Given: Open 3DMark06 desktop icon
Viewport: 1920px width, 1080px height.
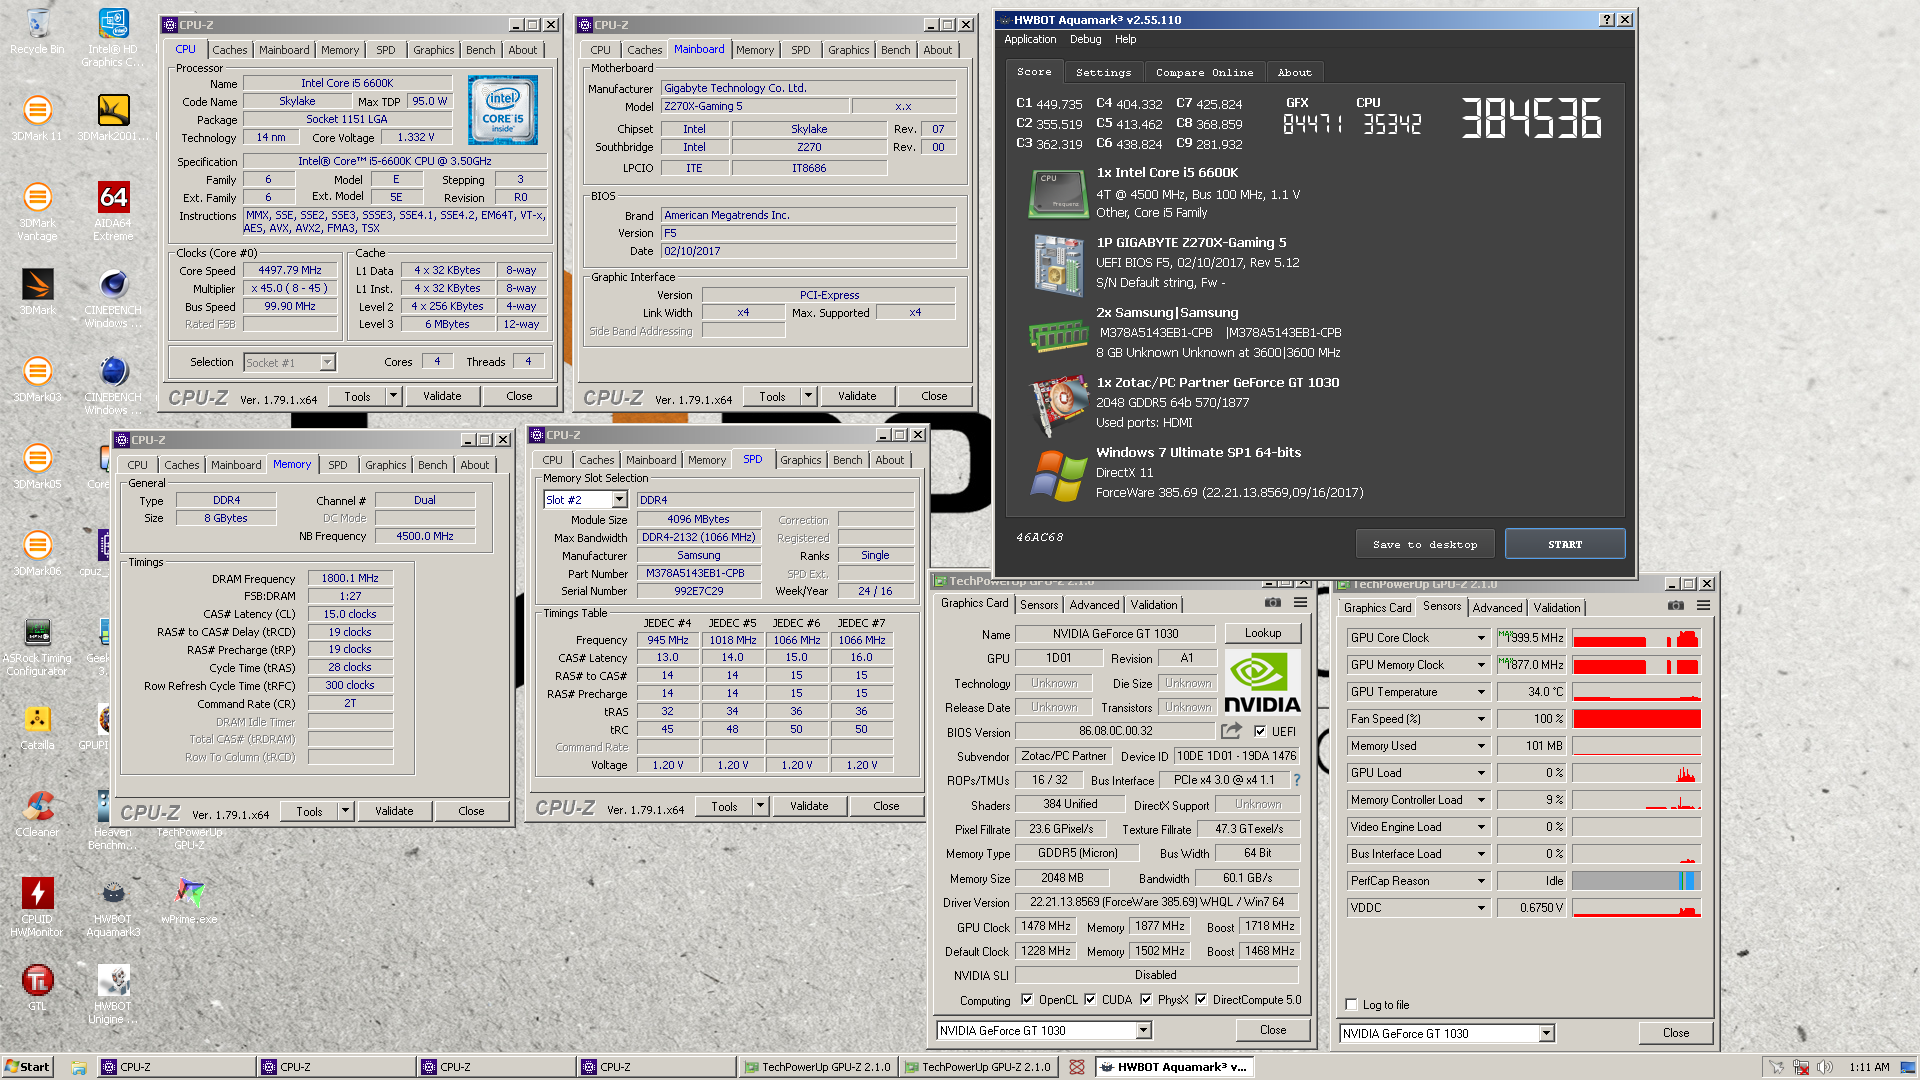Looking at the screenshot, I should pyautogui.click(x=37, y=552).
